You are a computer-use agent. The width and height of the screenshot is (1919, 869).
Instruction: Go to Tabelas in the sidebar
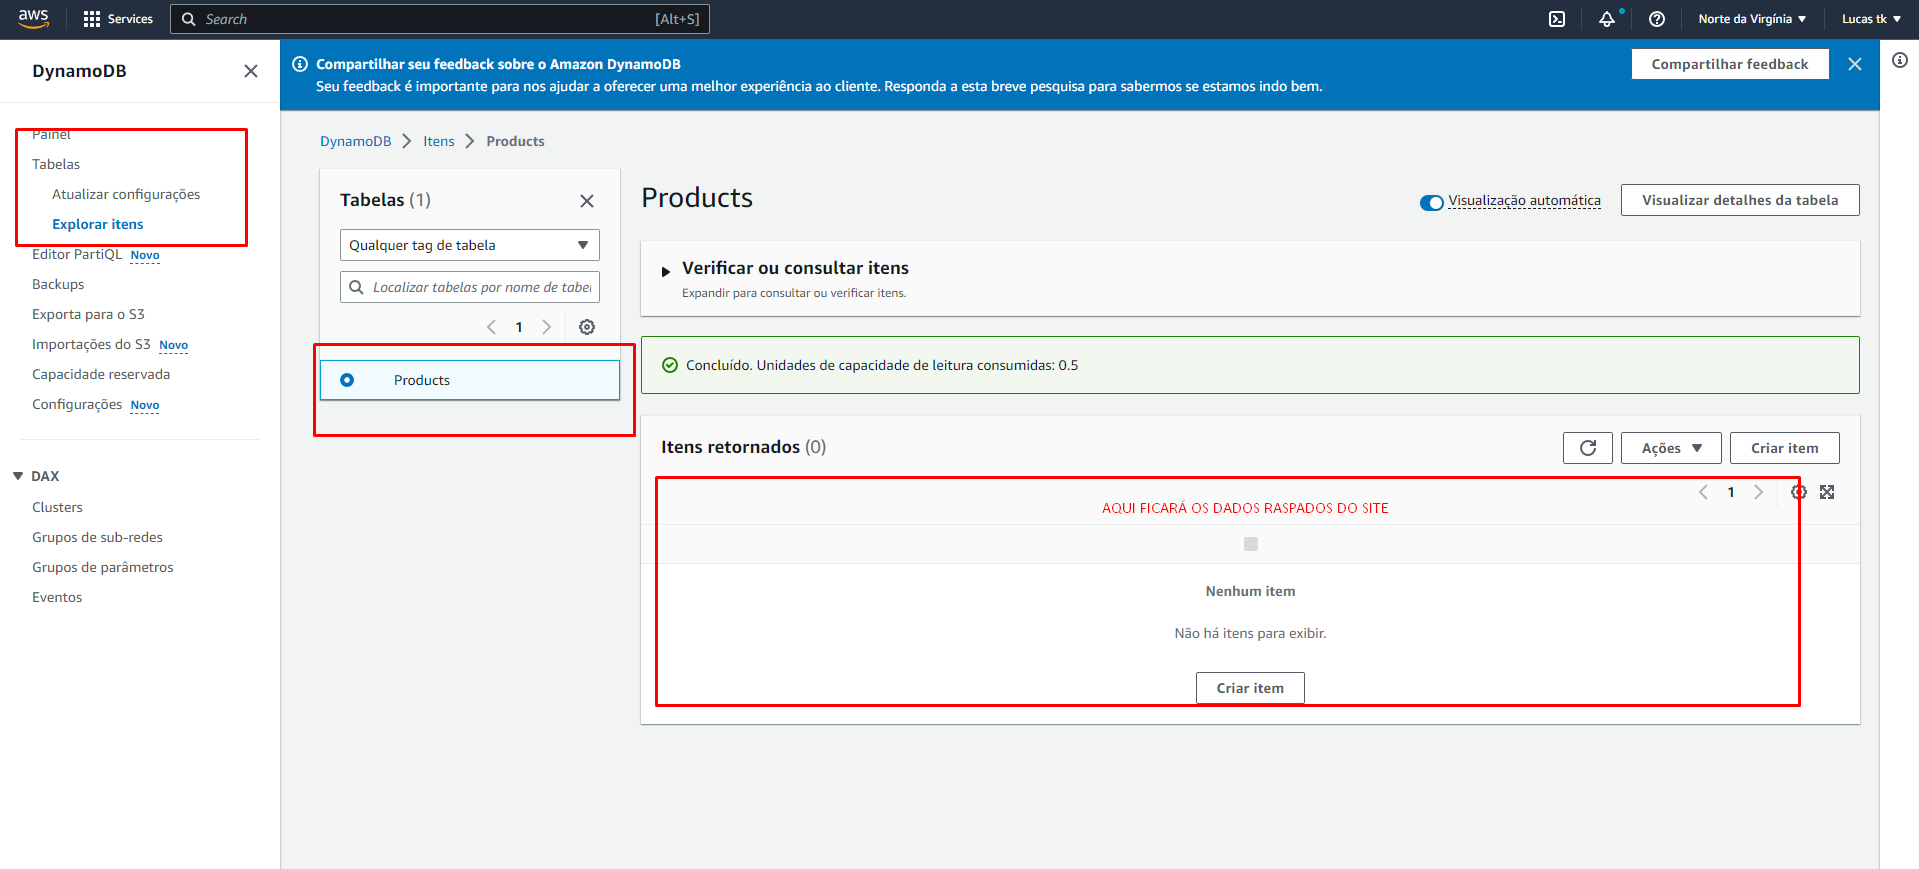coord(56,164)
